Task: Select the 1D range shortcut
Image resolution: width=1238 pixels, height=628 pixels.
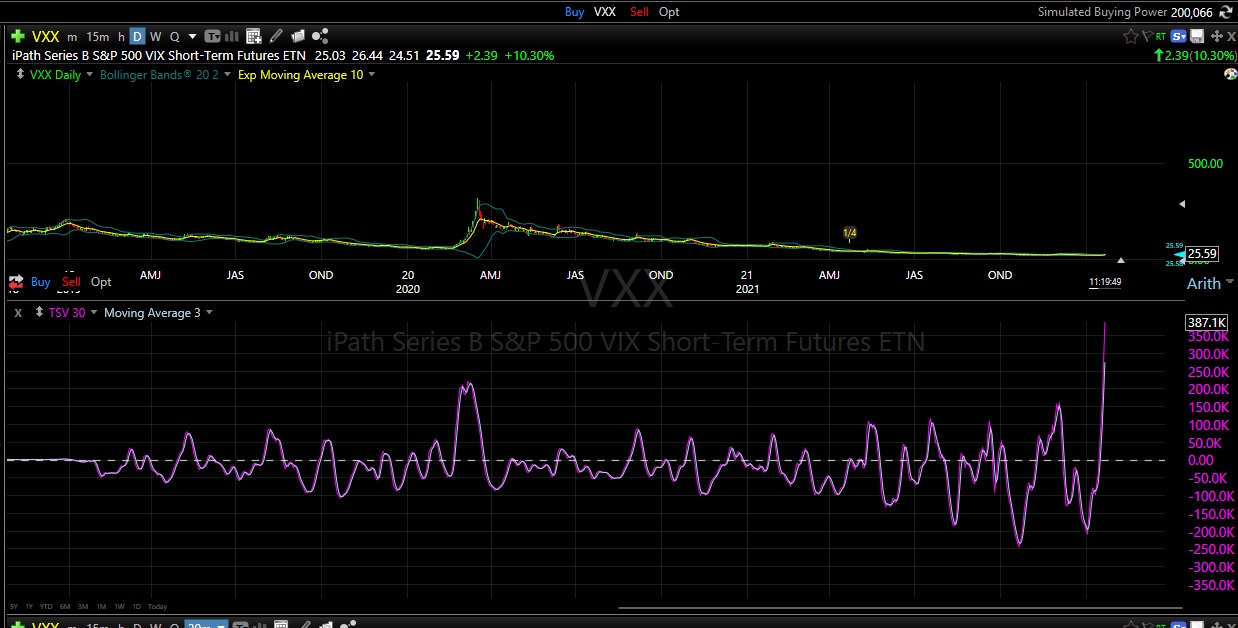Action: [136, 606]
